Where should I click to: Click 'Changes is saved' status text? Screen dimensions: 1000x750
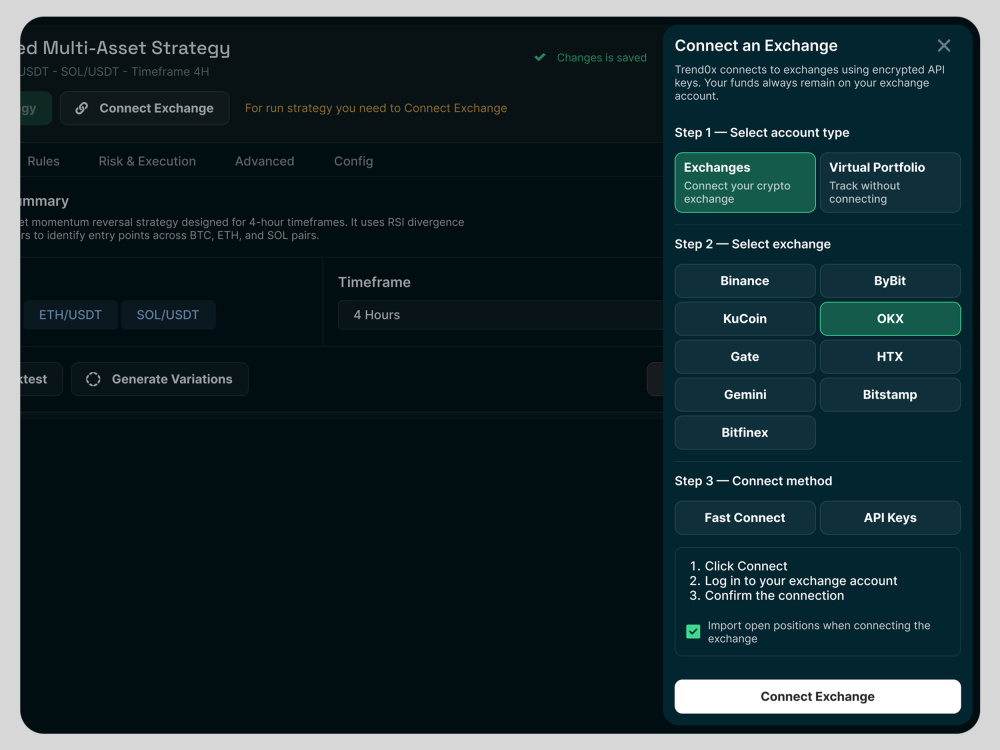click(601, 57)
